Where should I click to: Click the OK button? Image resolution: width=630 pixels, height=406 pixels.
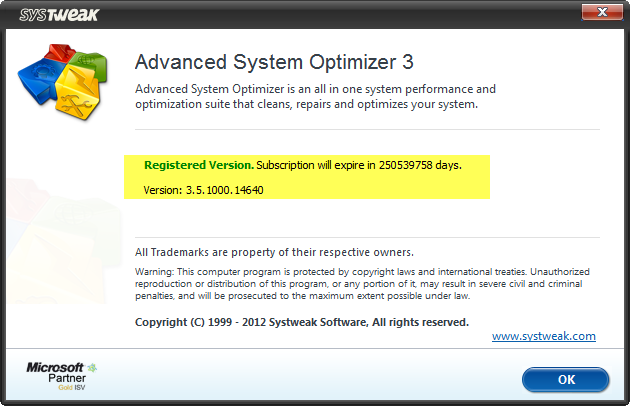(x=565, y=379)
